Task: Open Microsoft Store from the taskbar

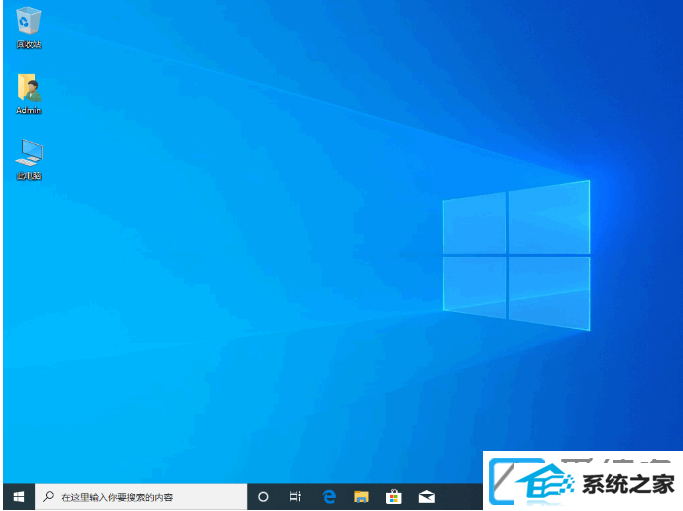Action: (x=394, y=497)
